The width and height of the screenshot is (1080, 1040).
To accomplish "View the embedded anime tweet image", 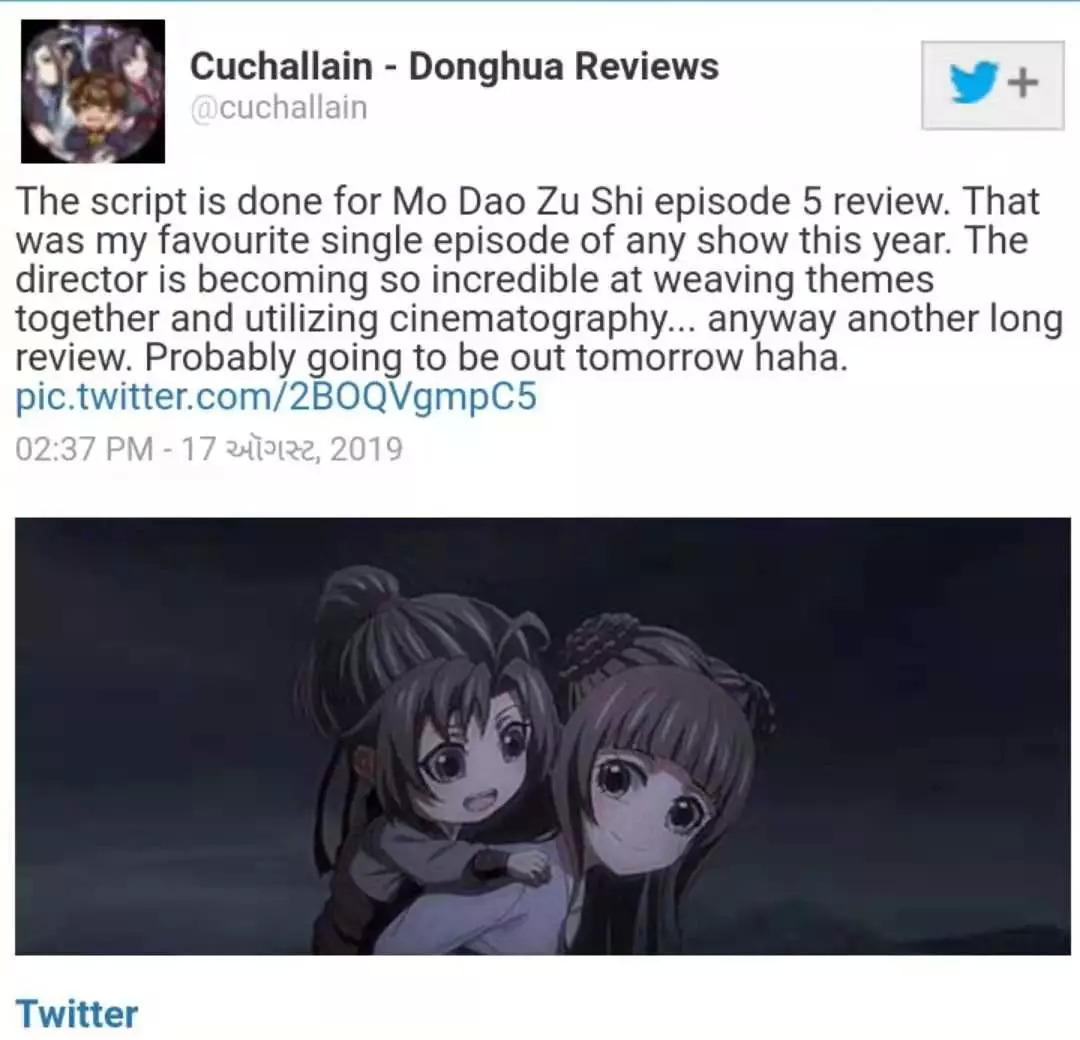I will point(543,736).
